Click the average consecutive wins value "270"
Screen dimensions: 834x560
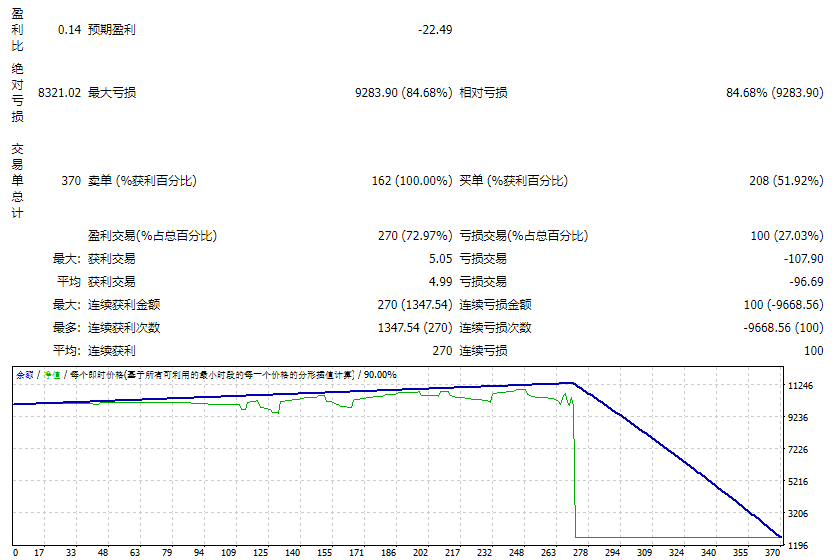click(x=443, y=351)
